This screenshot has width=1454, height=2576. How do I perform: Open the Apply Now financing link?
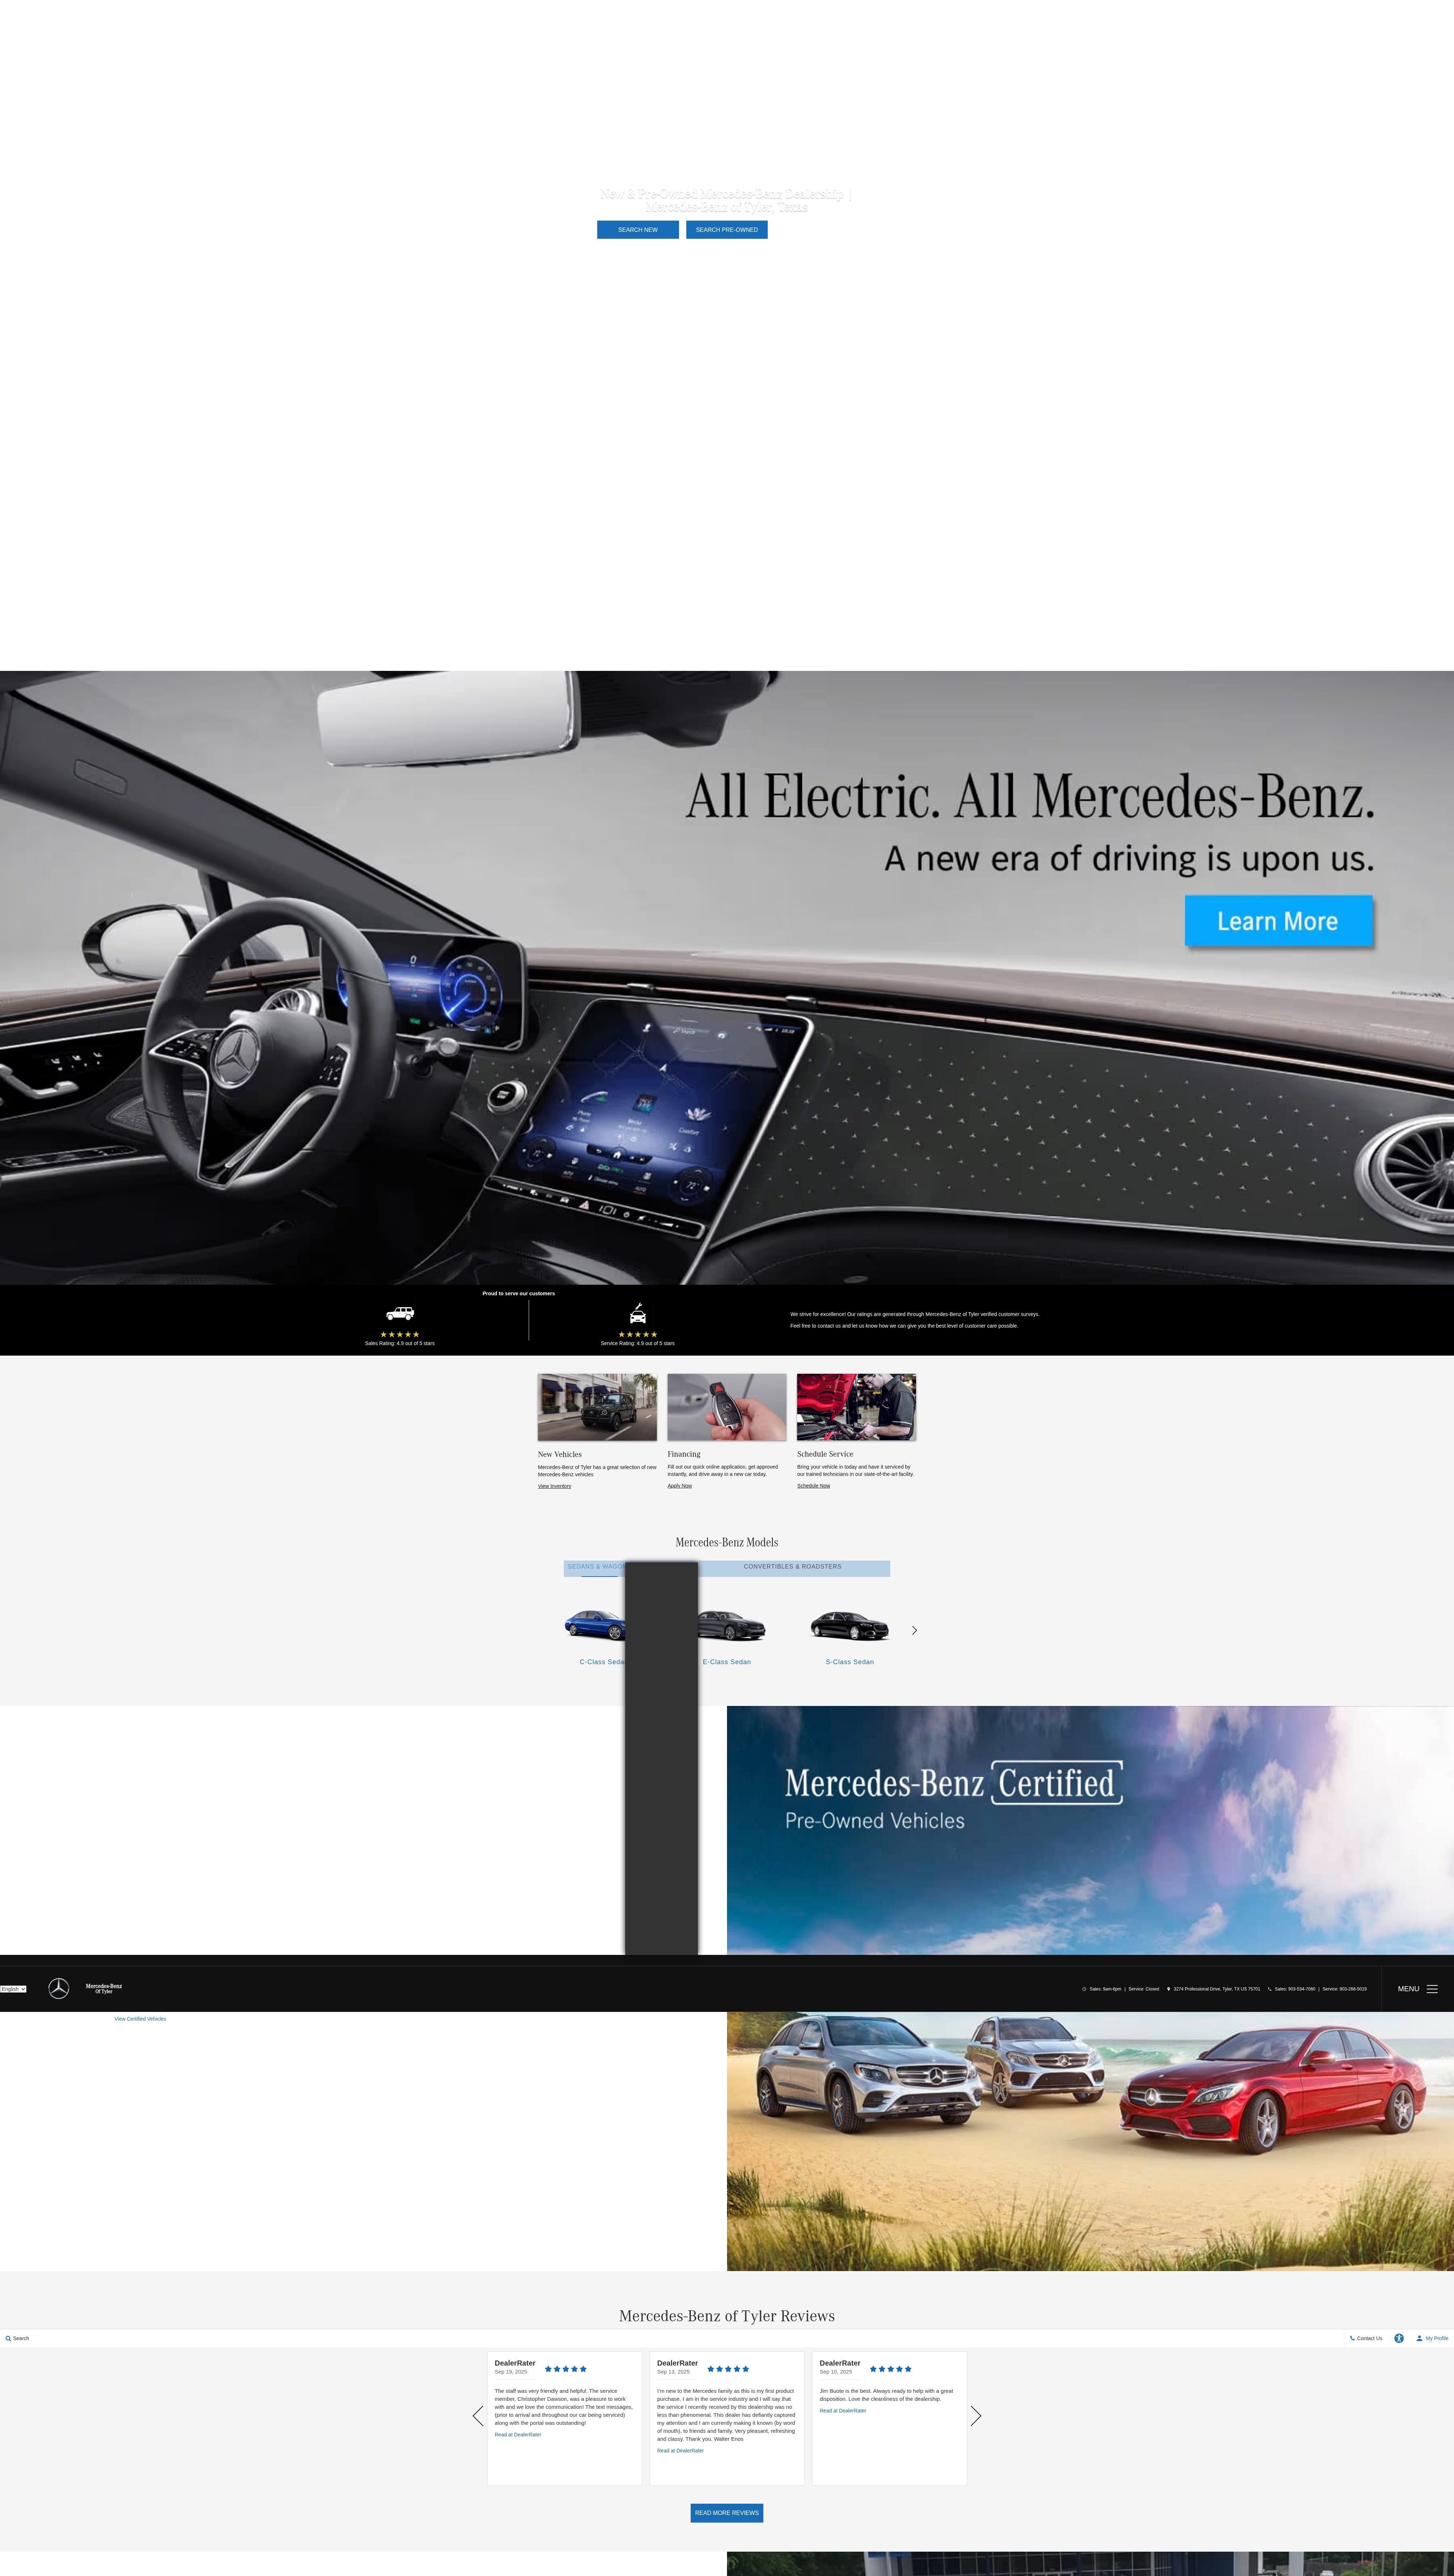[x=680, y=1486]
